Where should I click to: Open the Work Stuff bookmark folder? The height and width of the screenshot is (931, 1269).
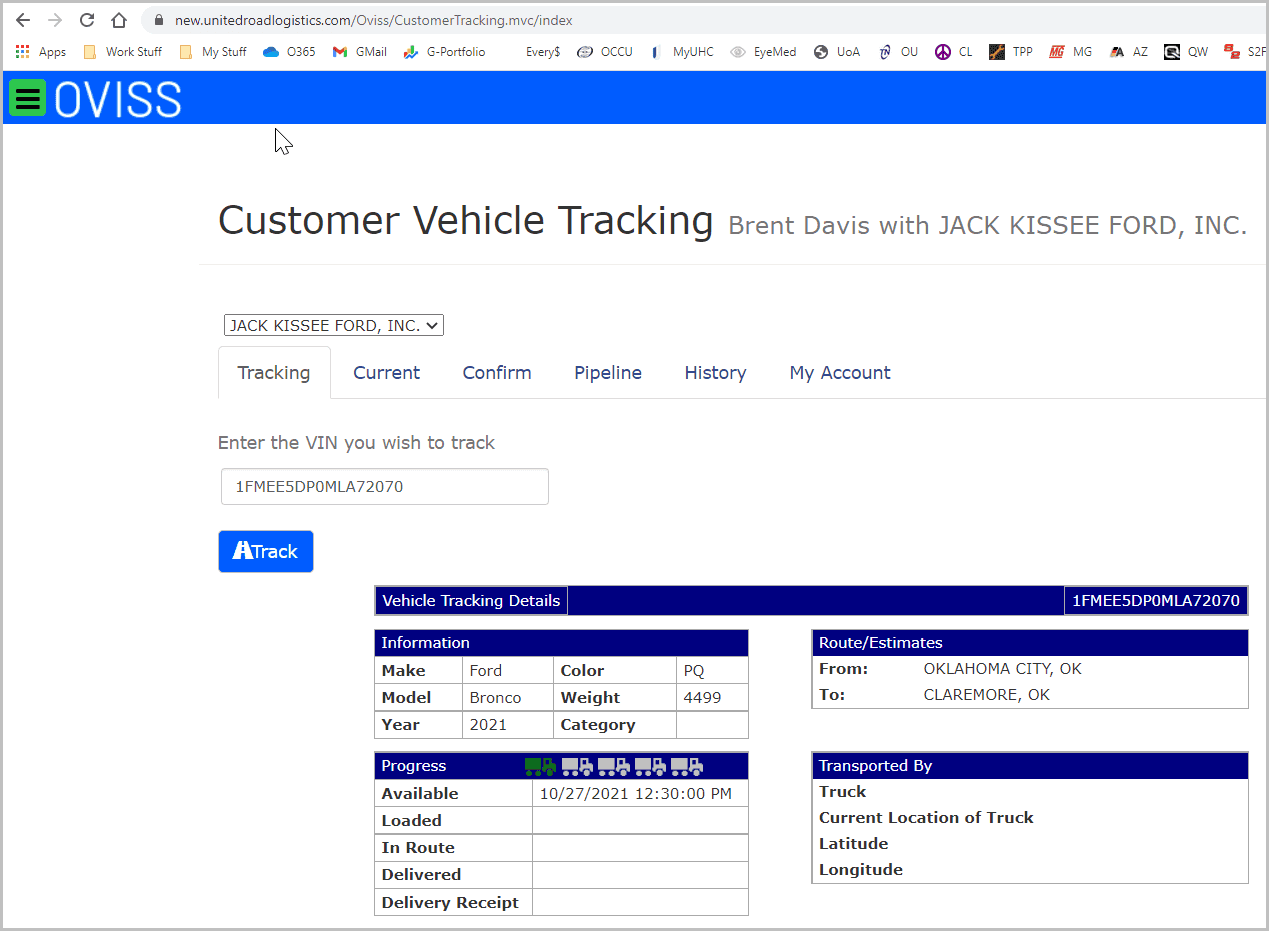click(x=123, y=52)
